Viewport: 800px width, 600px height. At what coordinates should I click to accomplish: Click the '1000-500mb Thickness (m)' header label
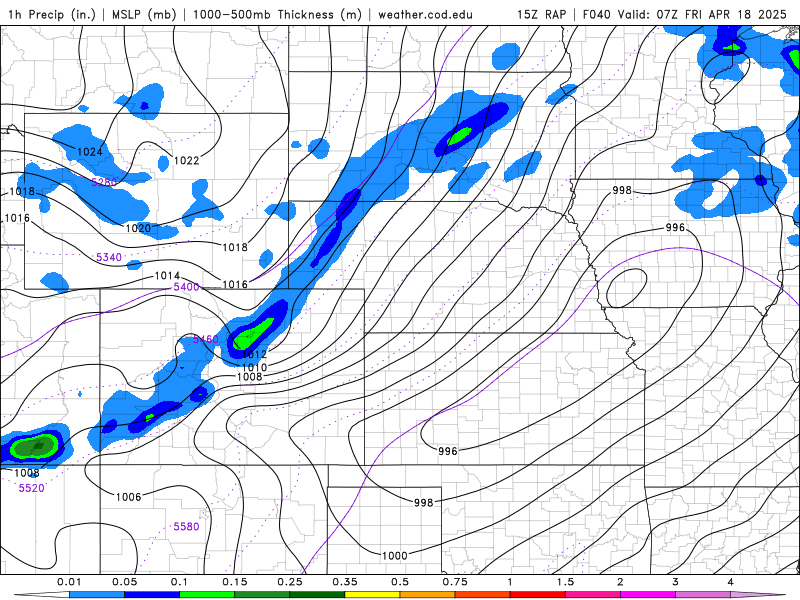277,14
